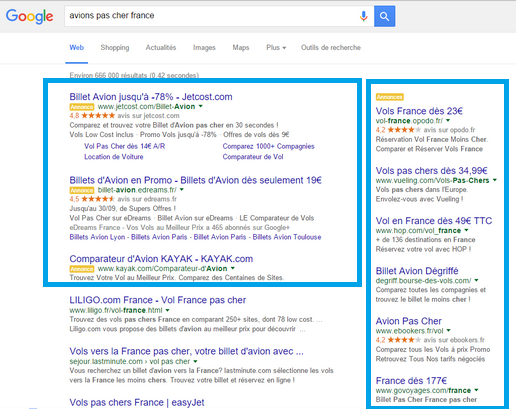This screenshot has height=409, width=516.
Task: Open Vols France dès 23€ ad
Action: (419, 111)
